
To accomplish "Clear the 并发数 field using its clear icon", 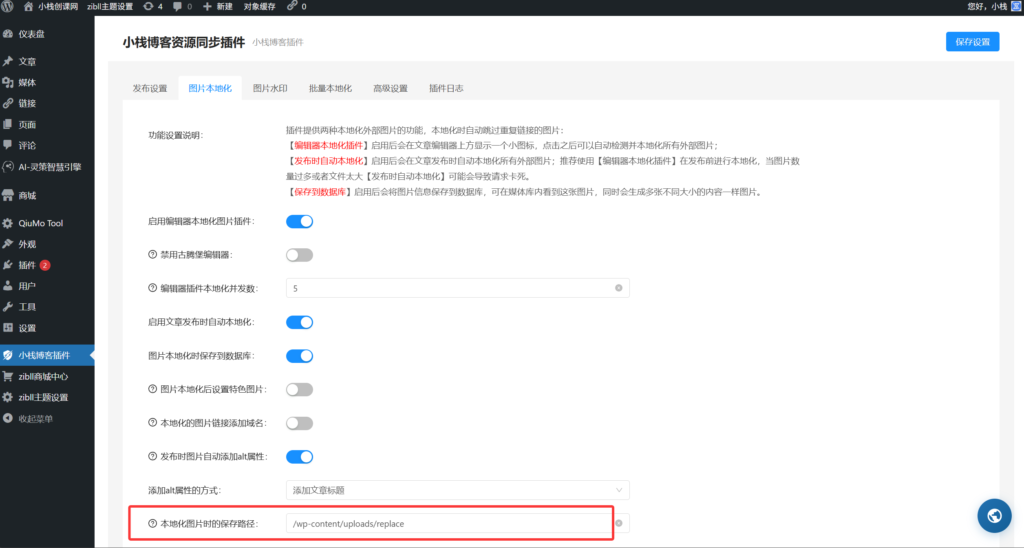I will click(618, 288).
